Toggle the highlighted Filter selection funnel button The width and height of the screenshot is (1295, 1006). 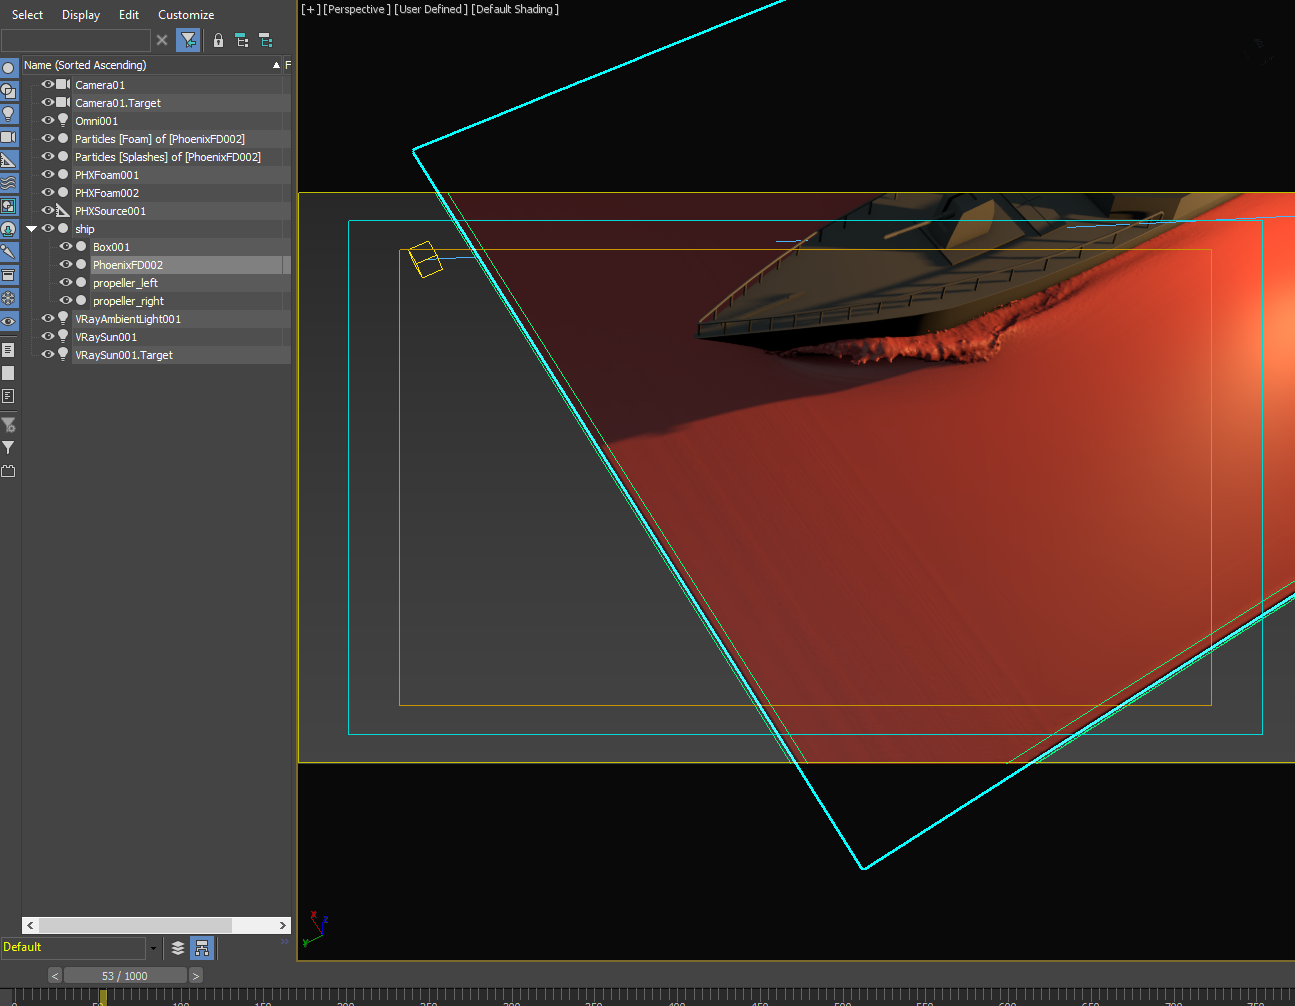(188, 40)
